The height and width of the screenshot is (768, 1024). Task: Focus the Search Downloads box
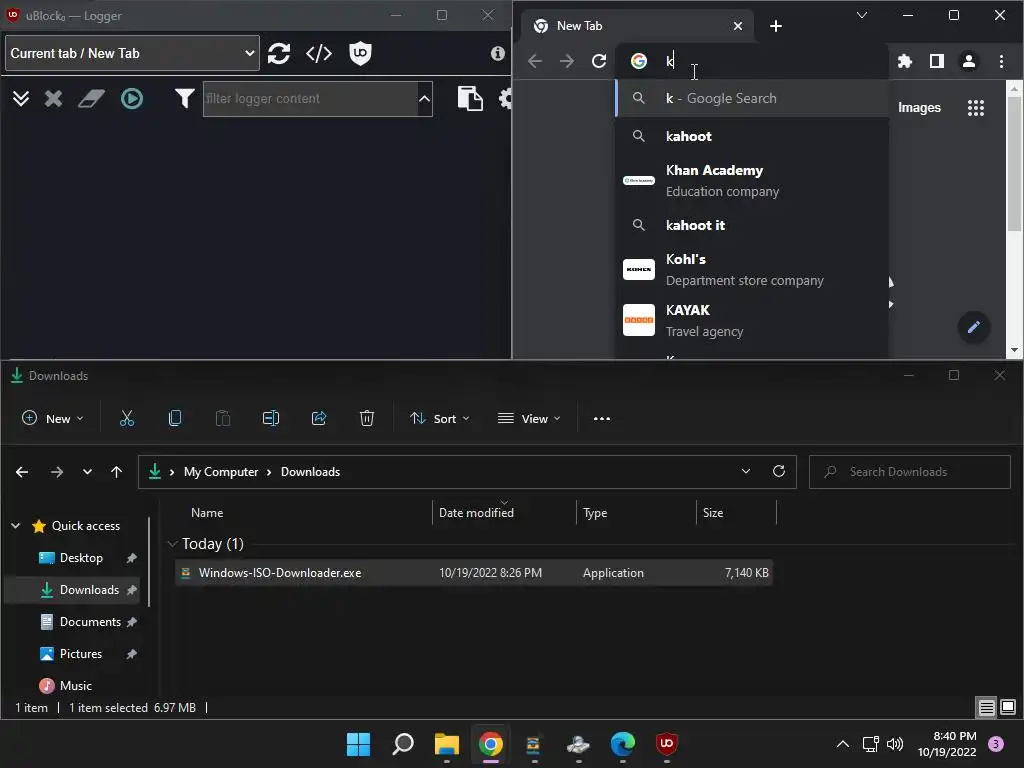910,472
